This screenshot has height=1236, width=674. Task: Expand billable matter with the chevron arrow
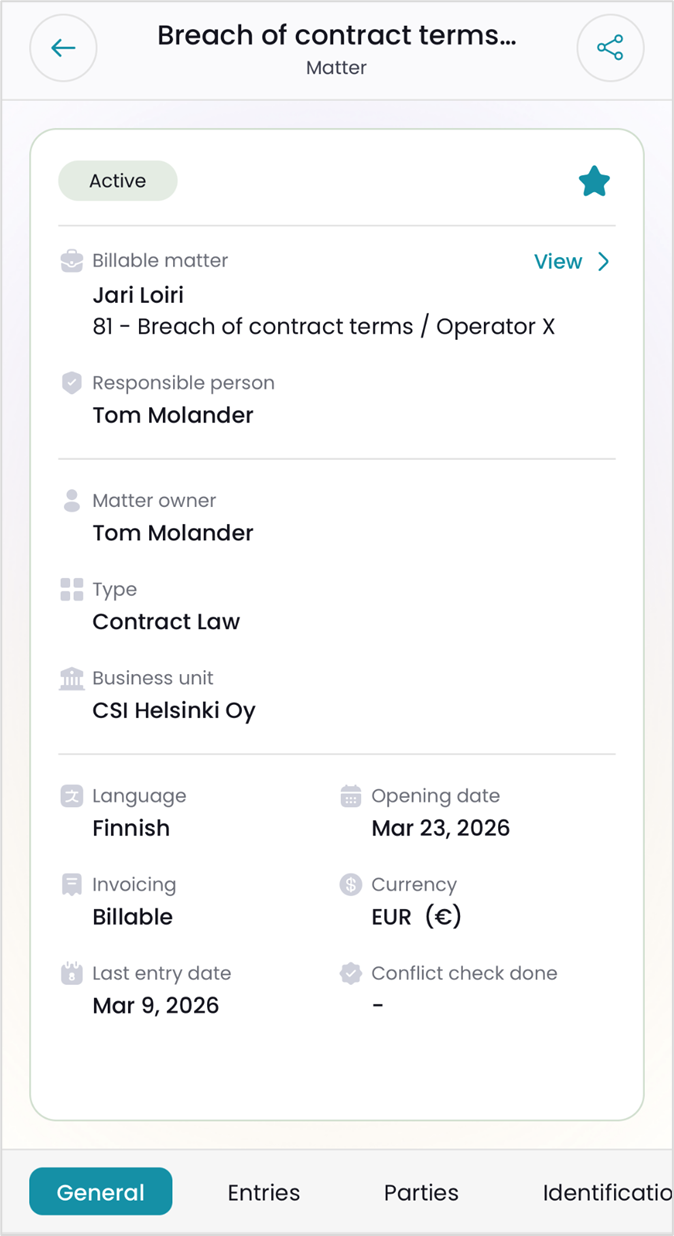(x=603, y=262)
